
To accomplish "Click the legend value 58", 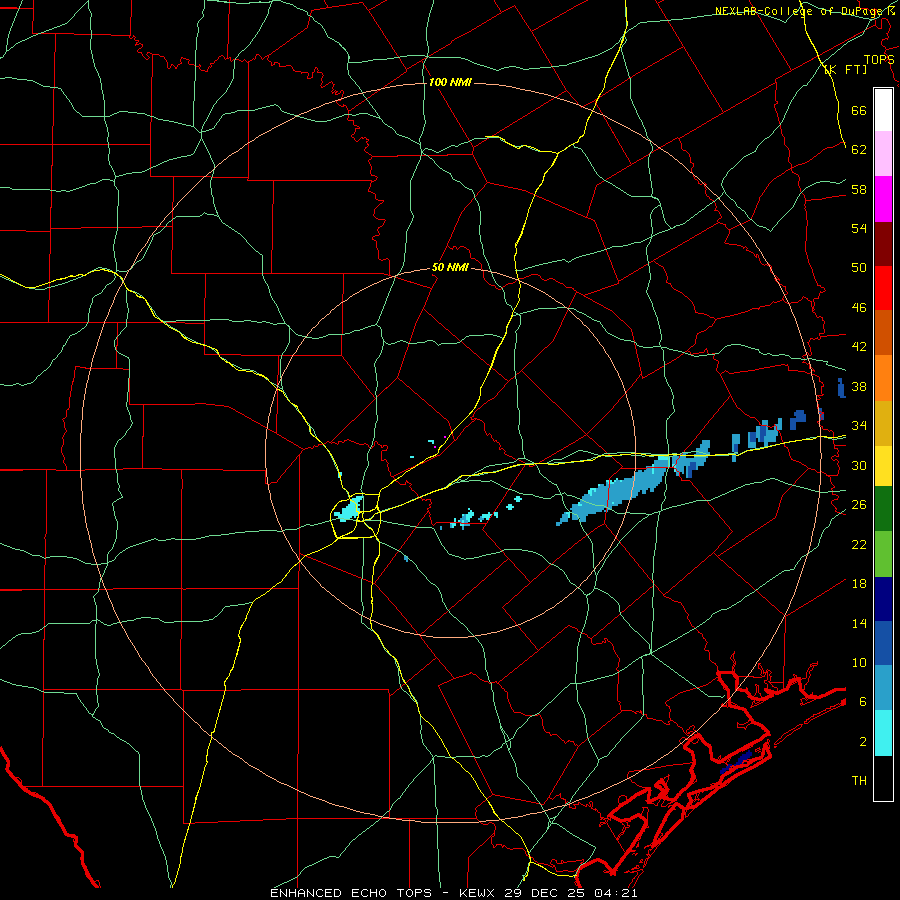I will [x=859, y=189].
